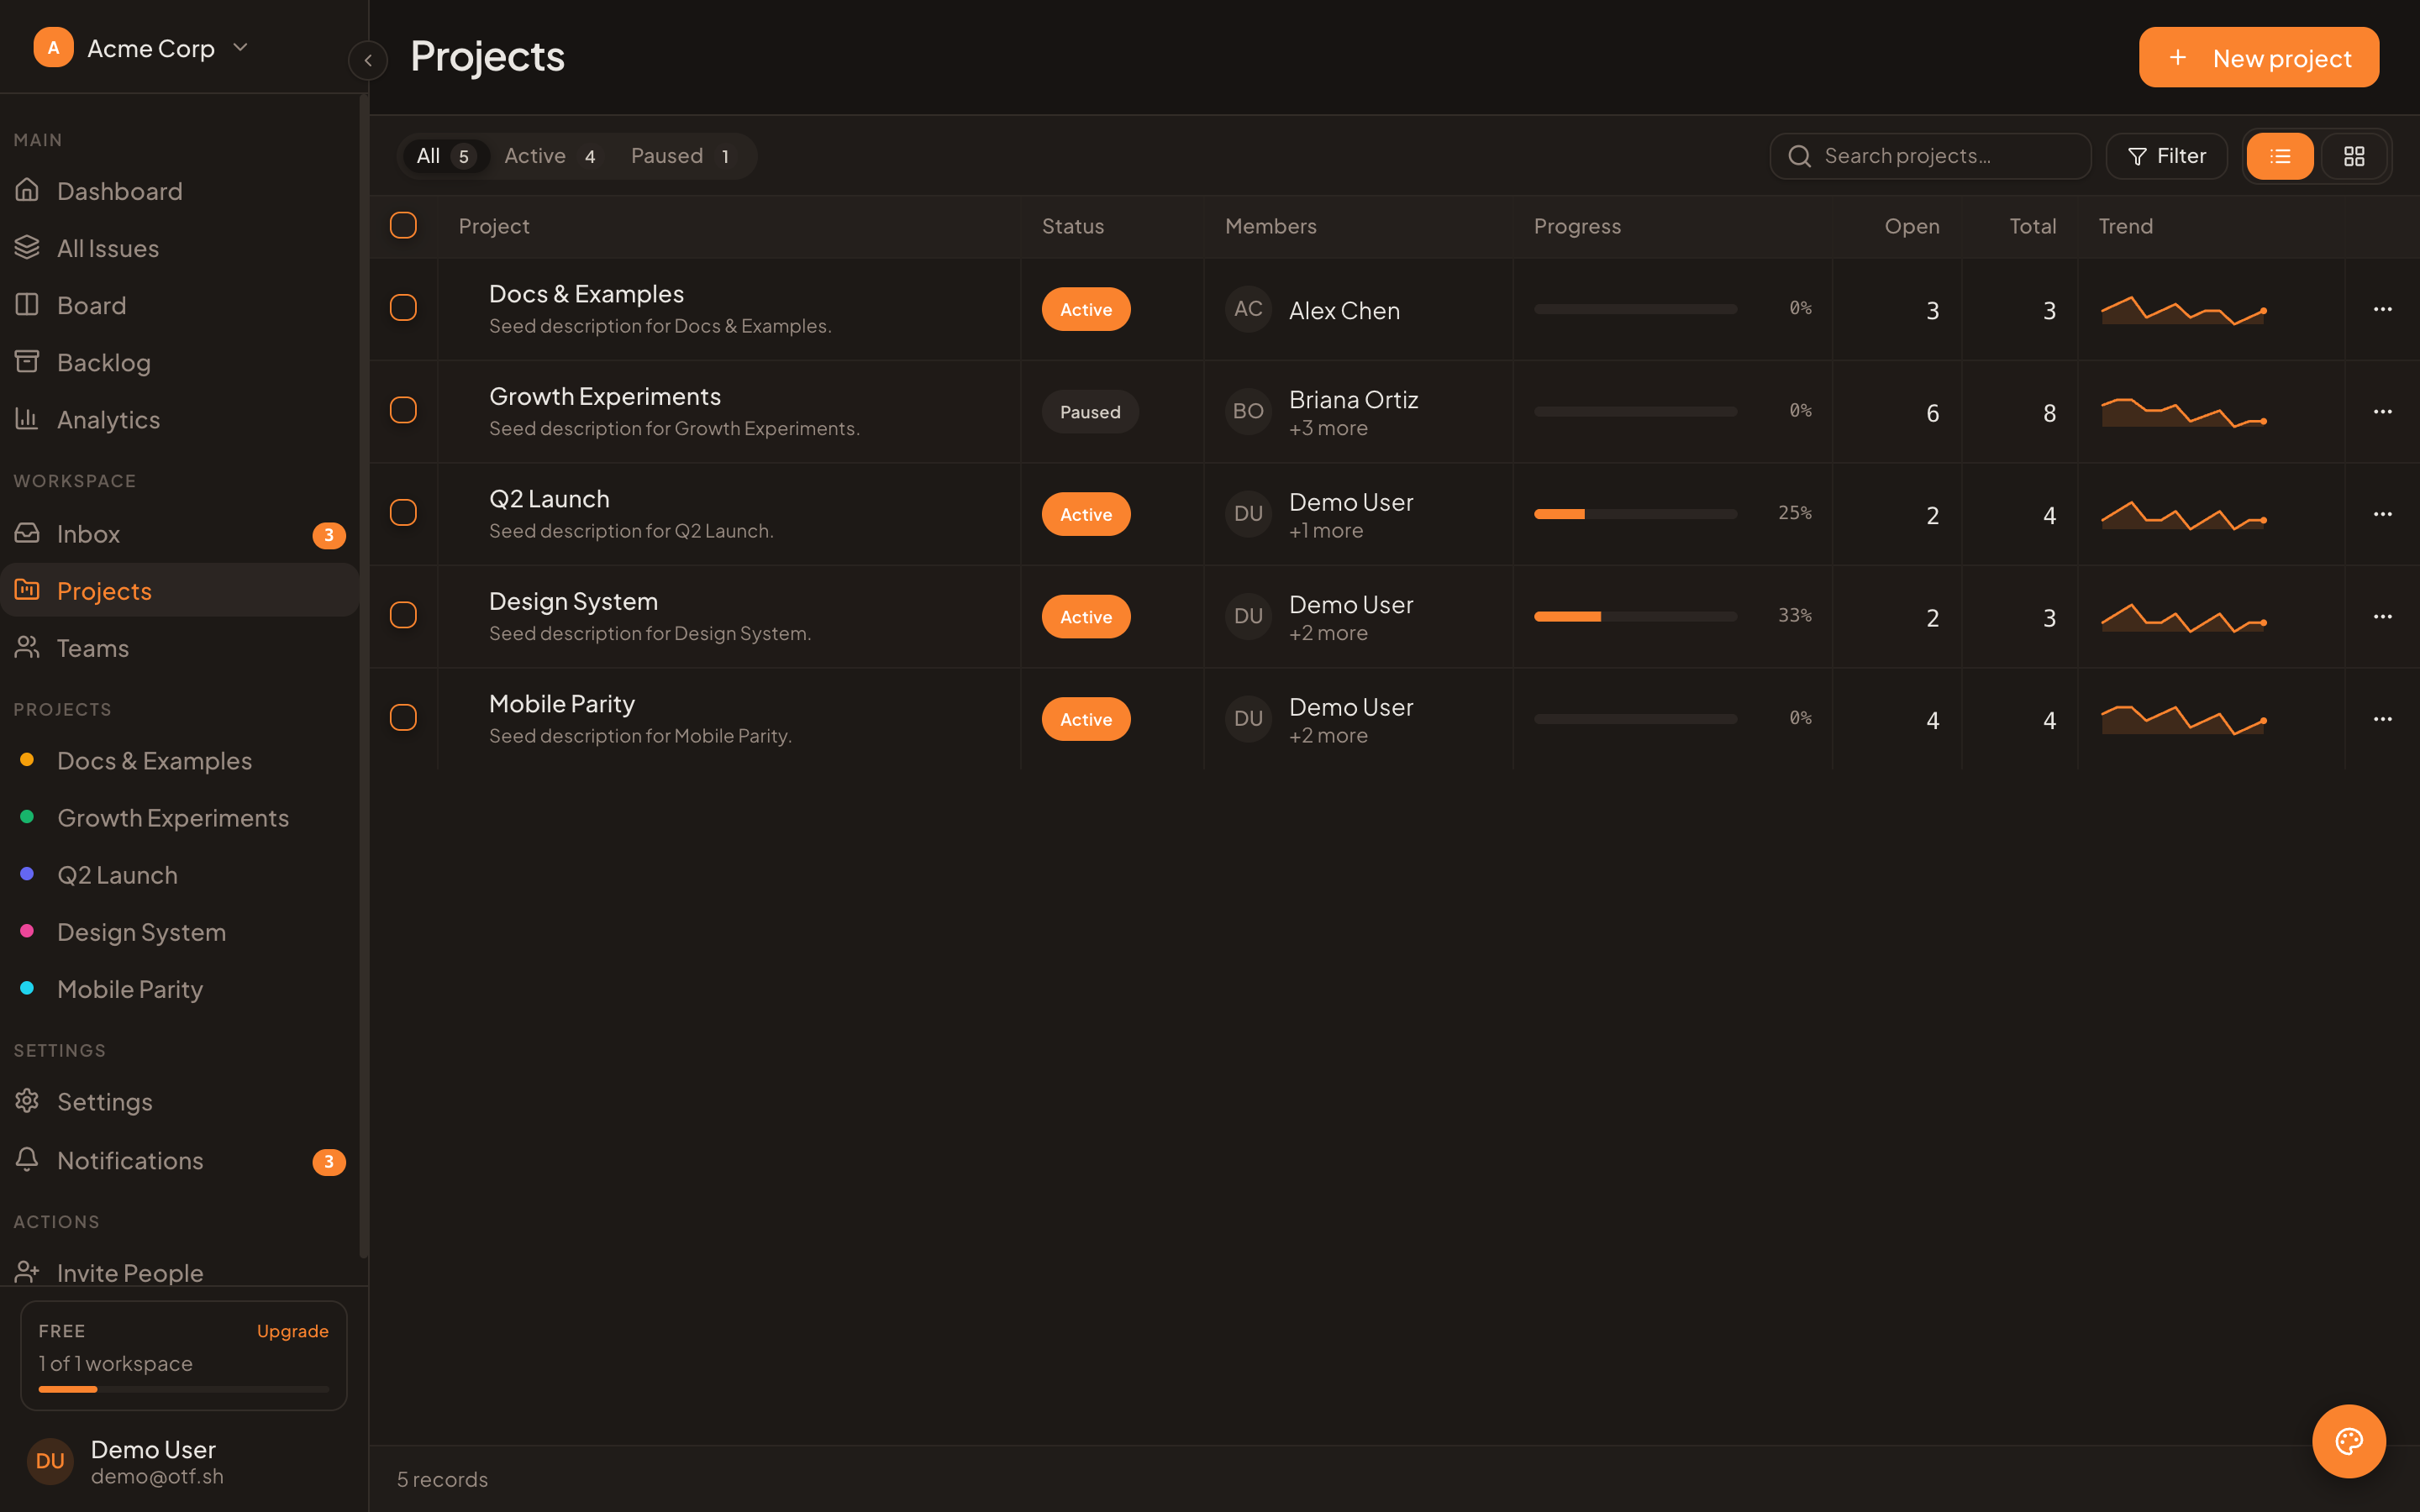Click the All Issues layers icon
This screenshot has width=2420, height=1512.
27,247
